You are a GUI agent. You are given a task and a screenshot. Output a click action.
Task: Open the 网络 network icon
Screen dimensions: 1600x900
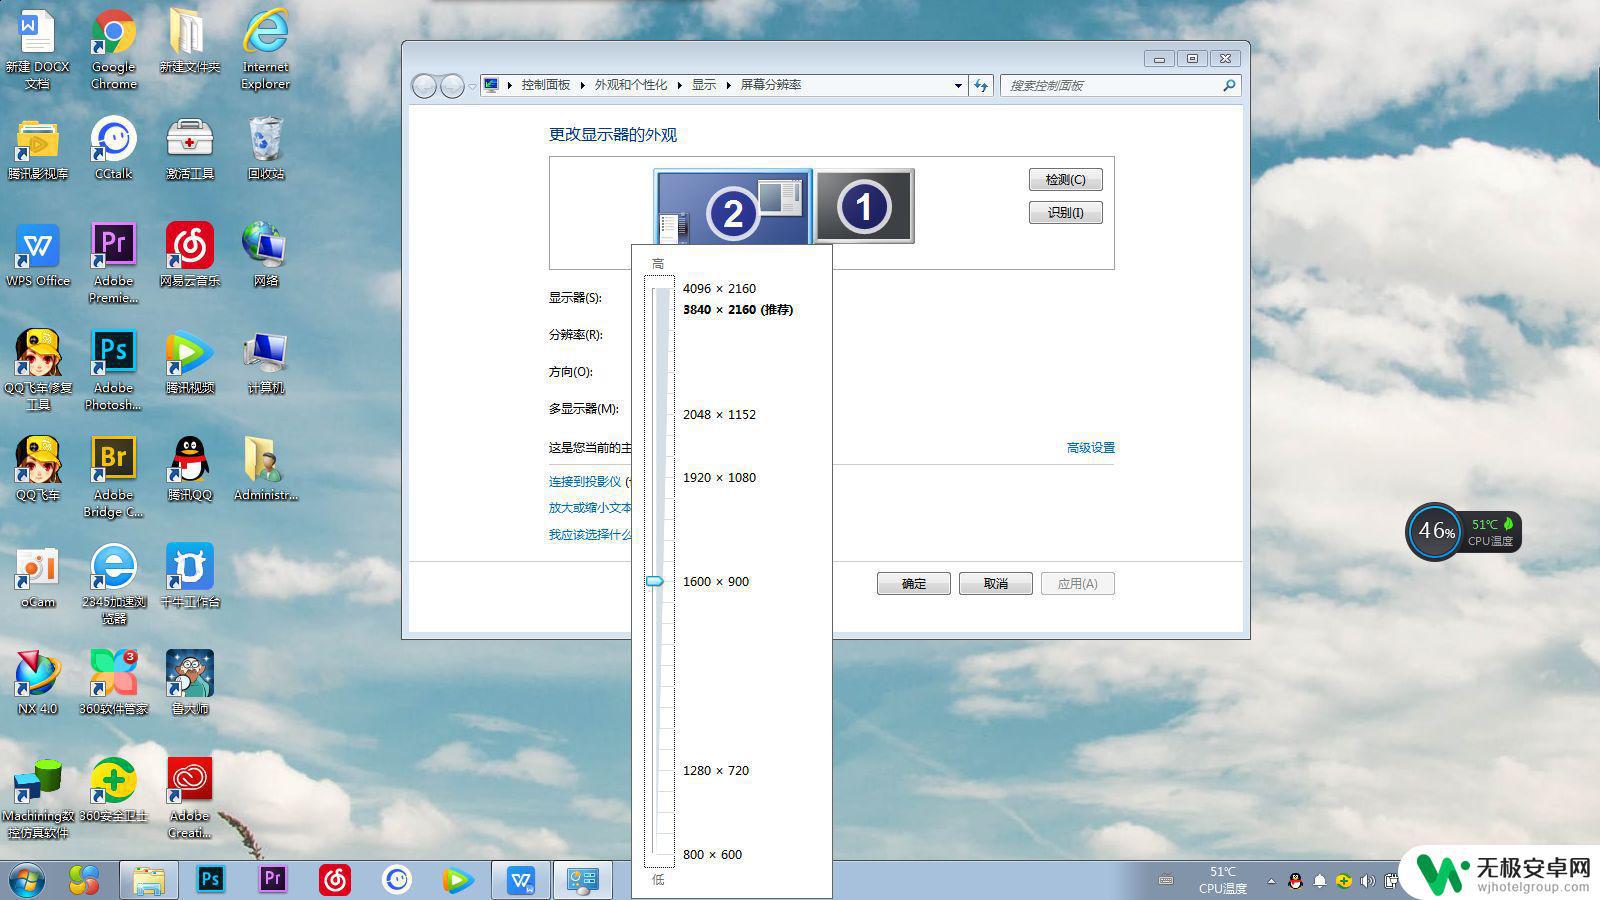coord(265,256)
